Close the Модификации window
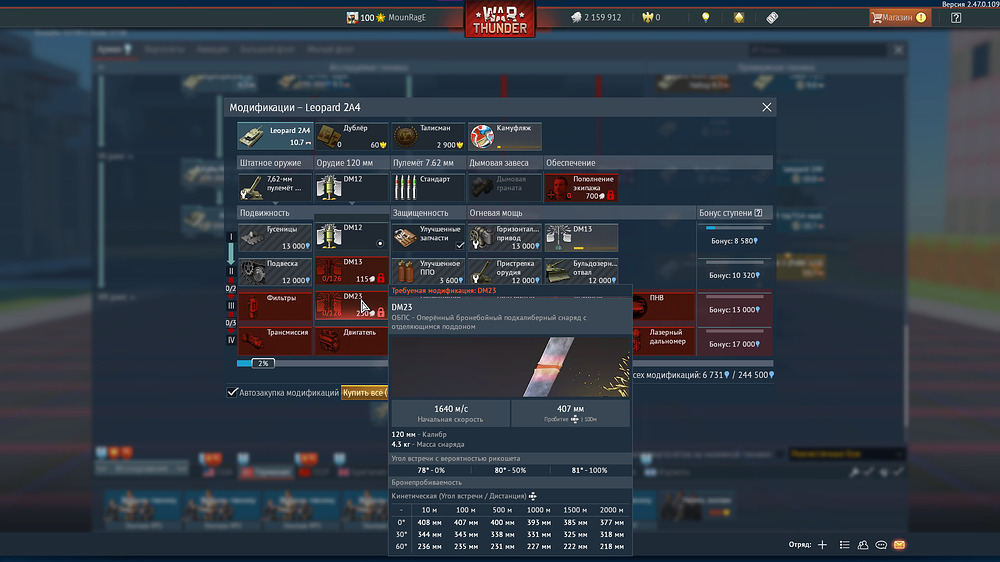1000x562 pixels. 767,107
